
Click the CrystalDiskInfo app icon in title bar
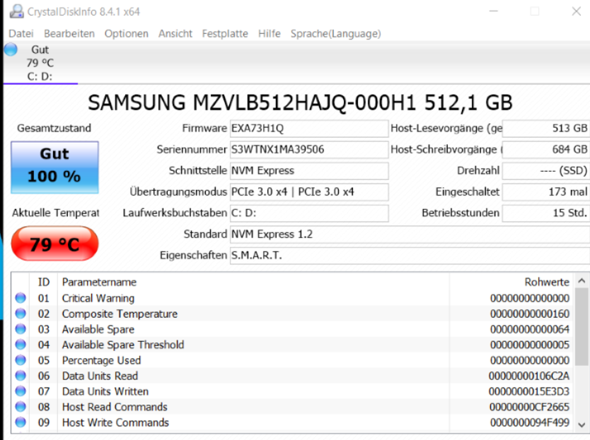(17, 11)
